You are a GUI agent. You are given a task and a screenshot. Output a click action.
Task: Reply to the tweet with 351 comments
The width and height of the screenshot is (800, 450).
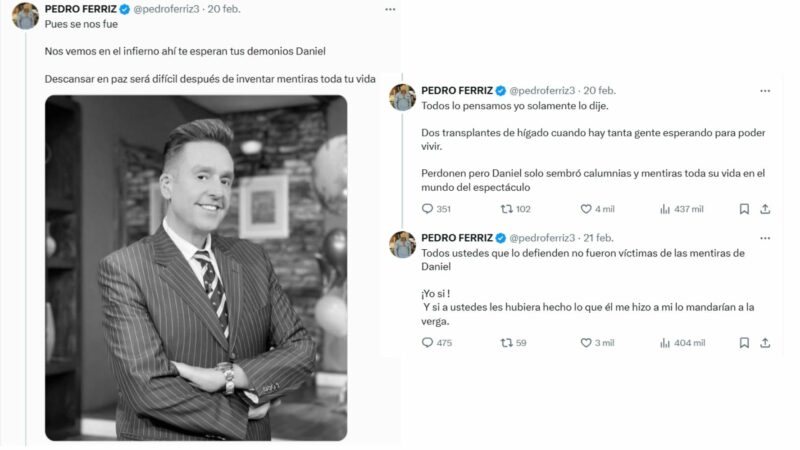click(427, 209)
